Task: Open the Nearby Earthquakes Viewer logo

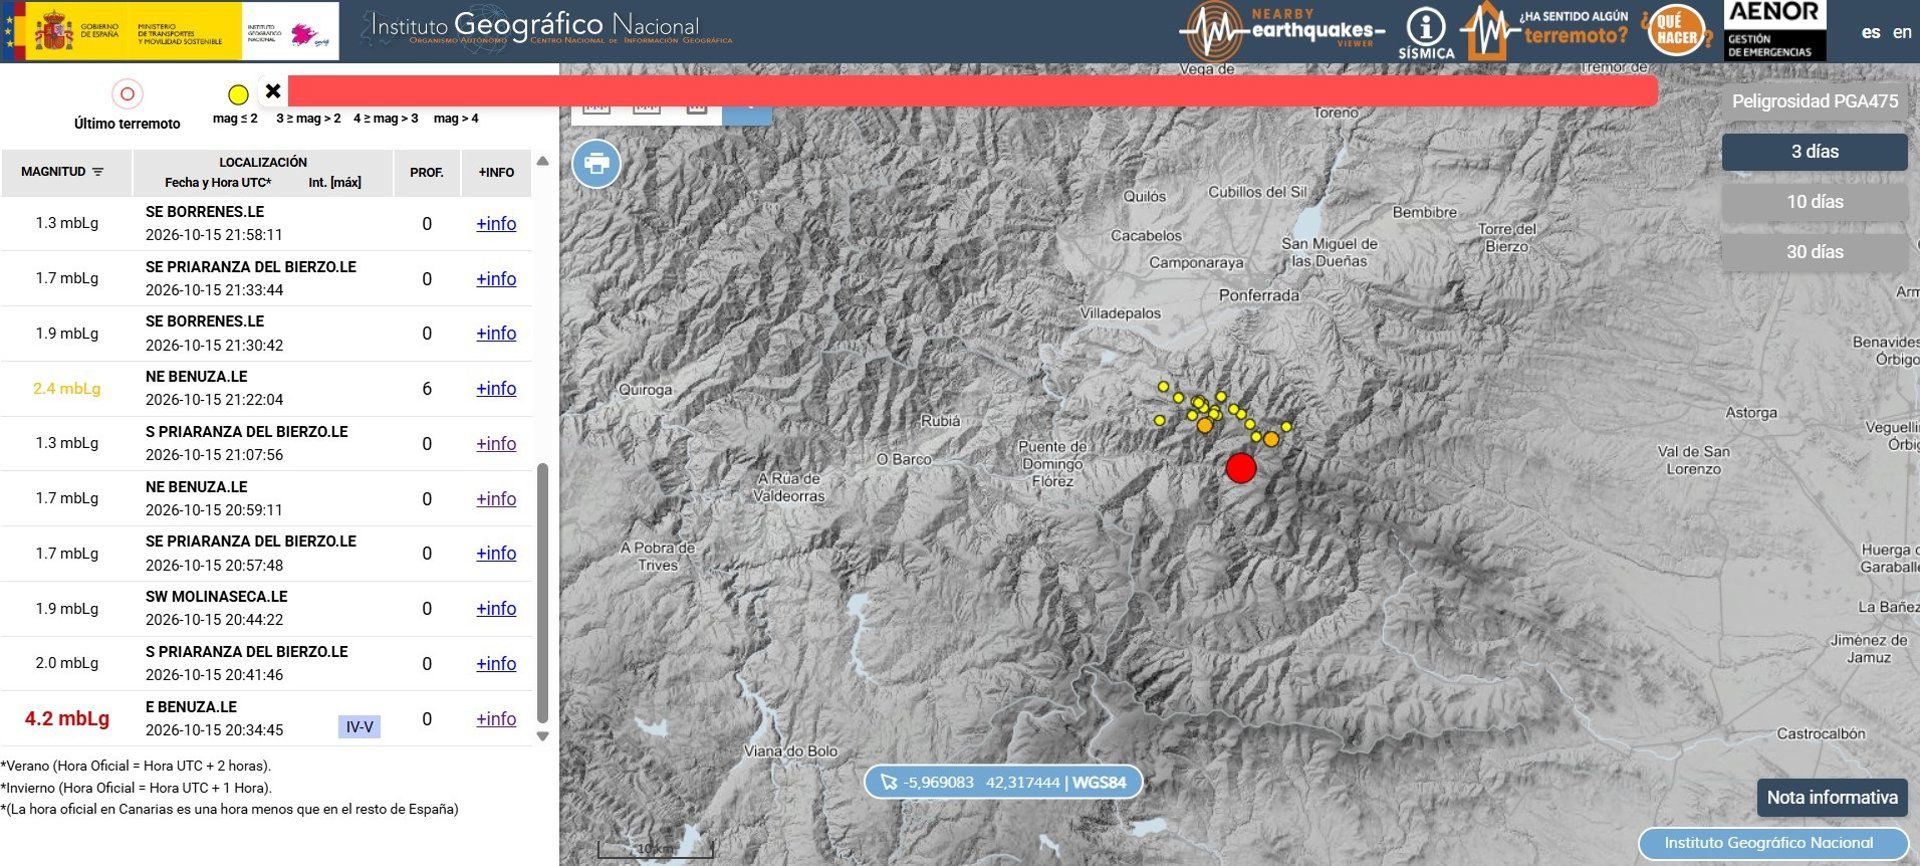Action: 1282,31
